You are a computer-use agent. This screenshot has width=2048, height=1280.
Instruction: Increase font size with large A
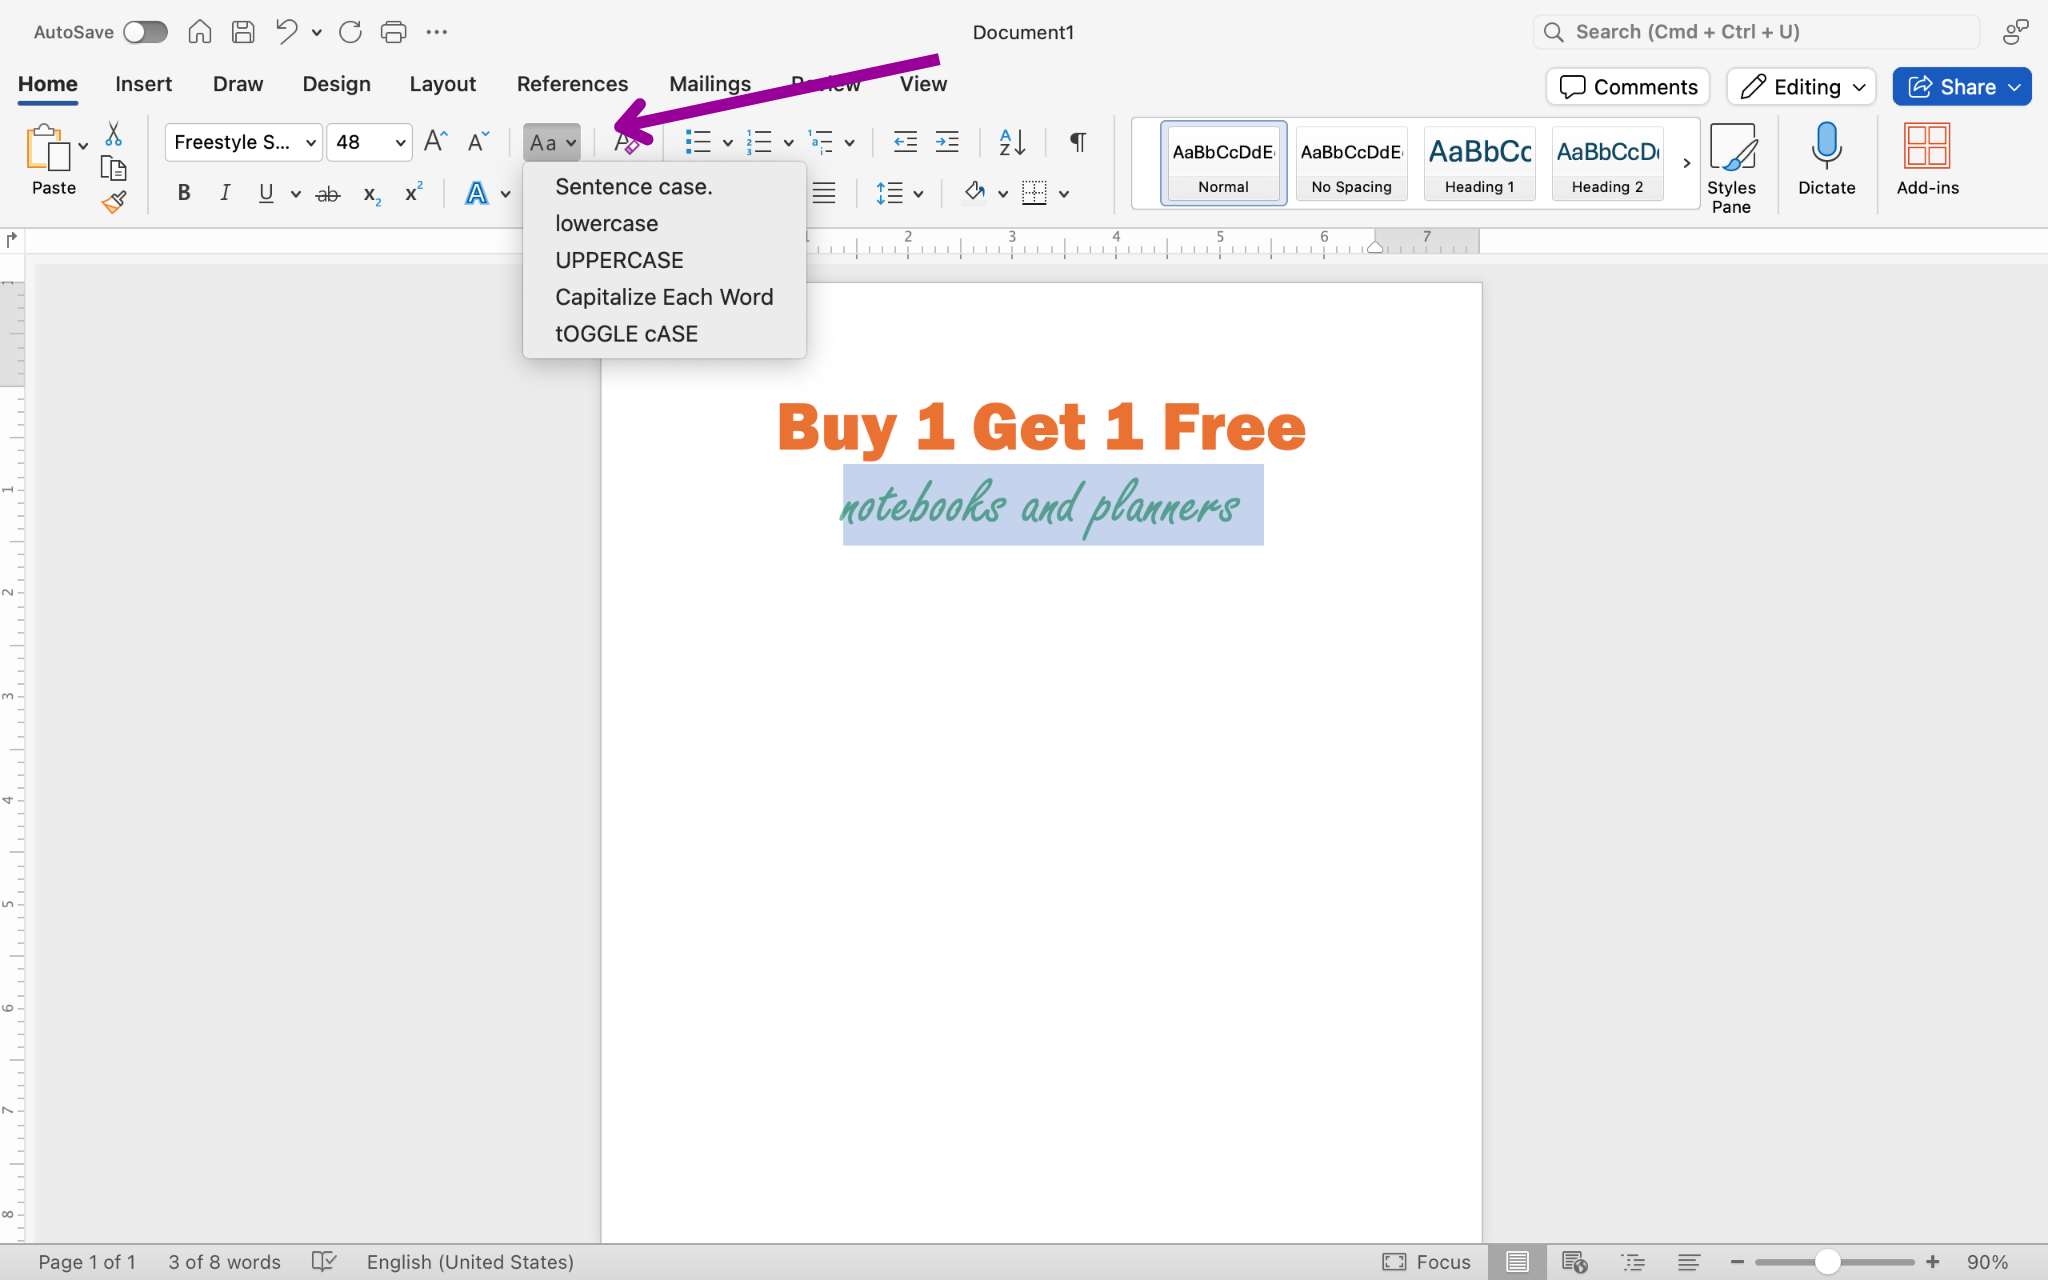tap(435, 141)
